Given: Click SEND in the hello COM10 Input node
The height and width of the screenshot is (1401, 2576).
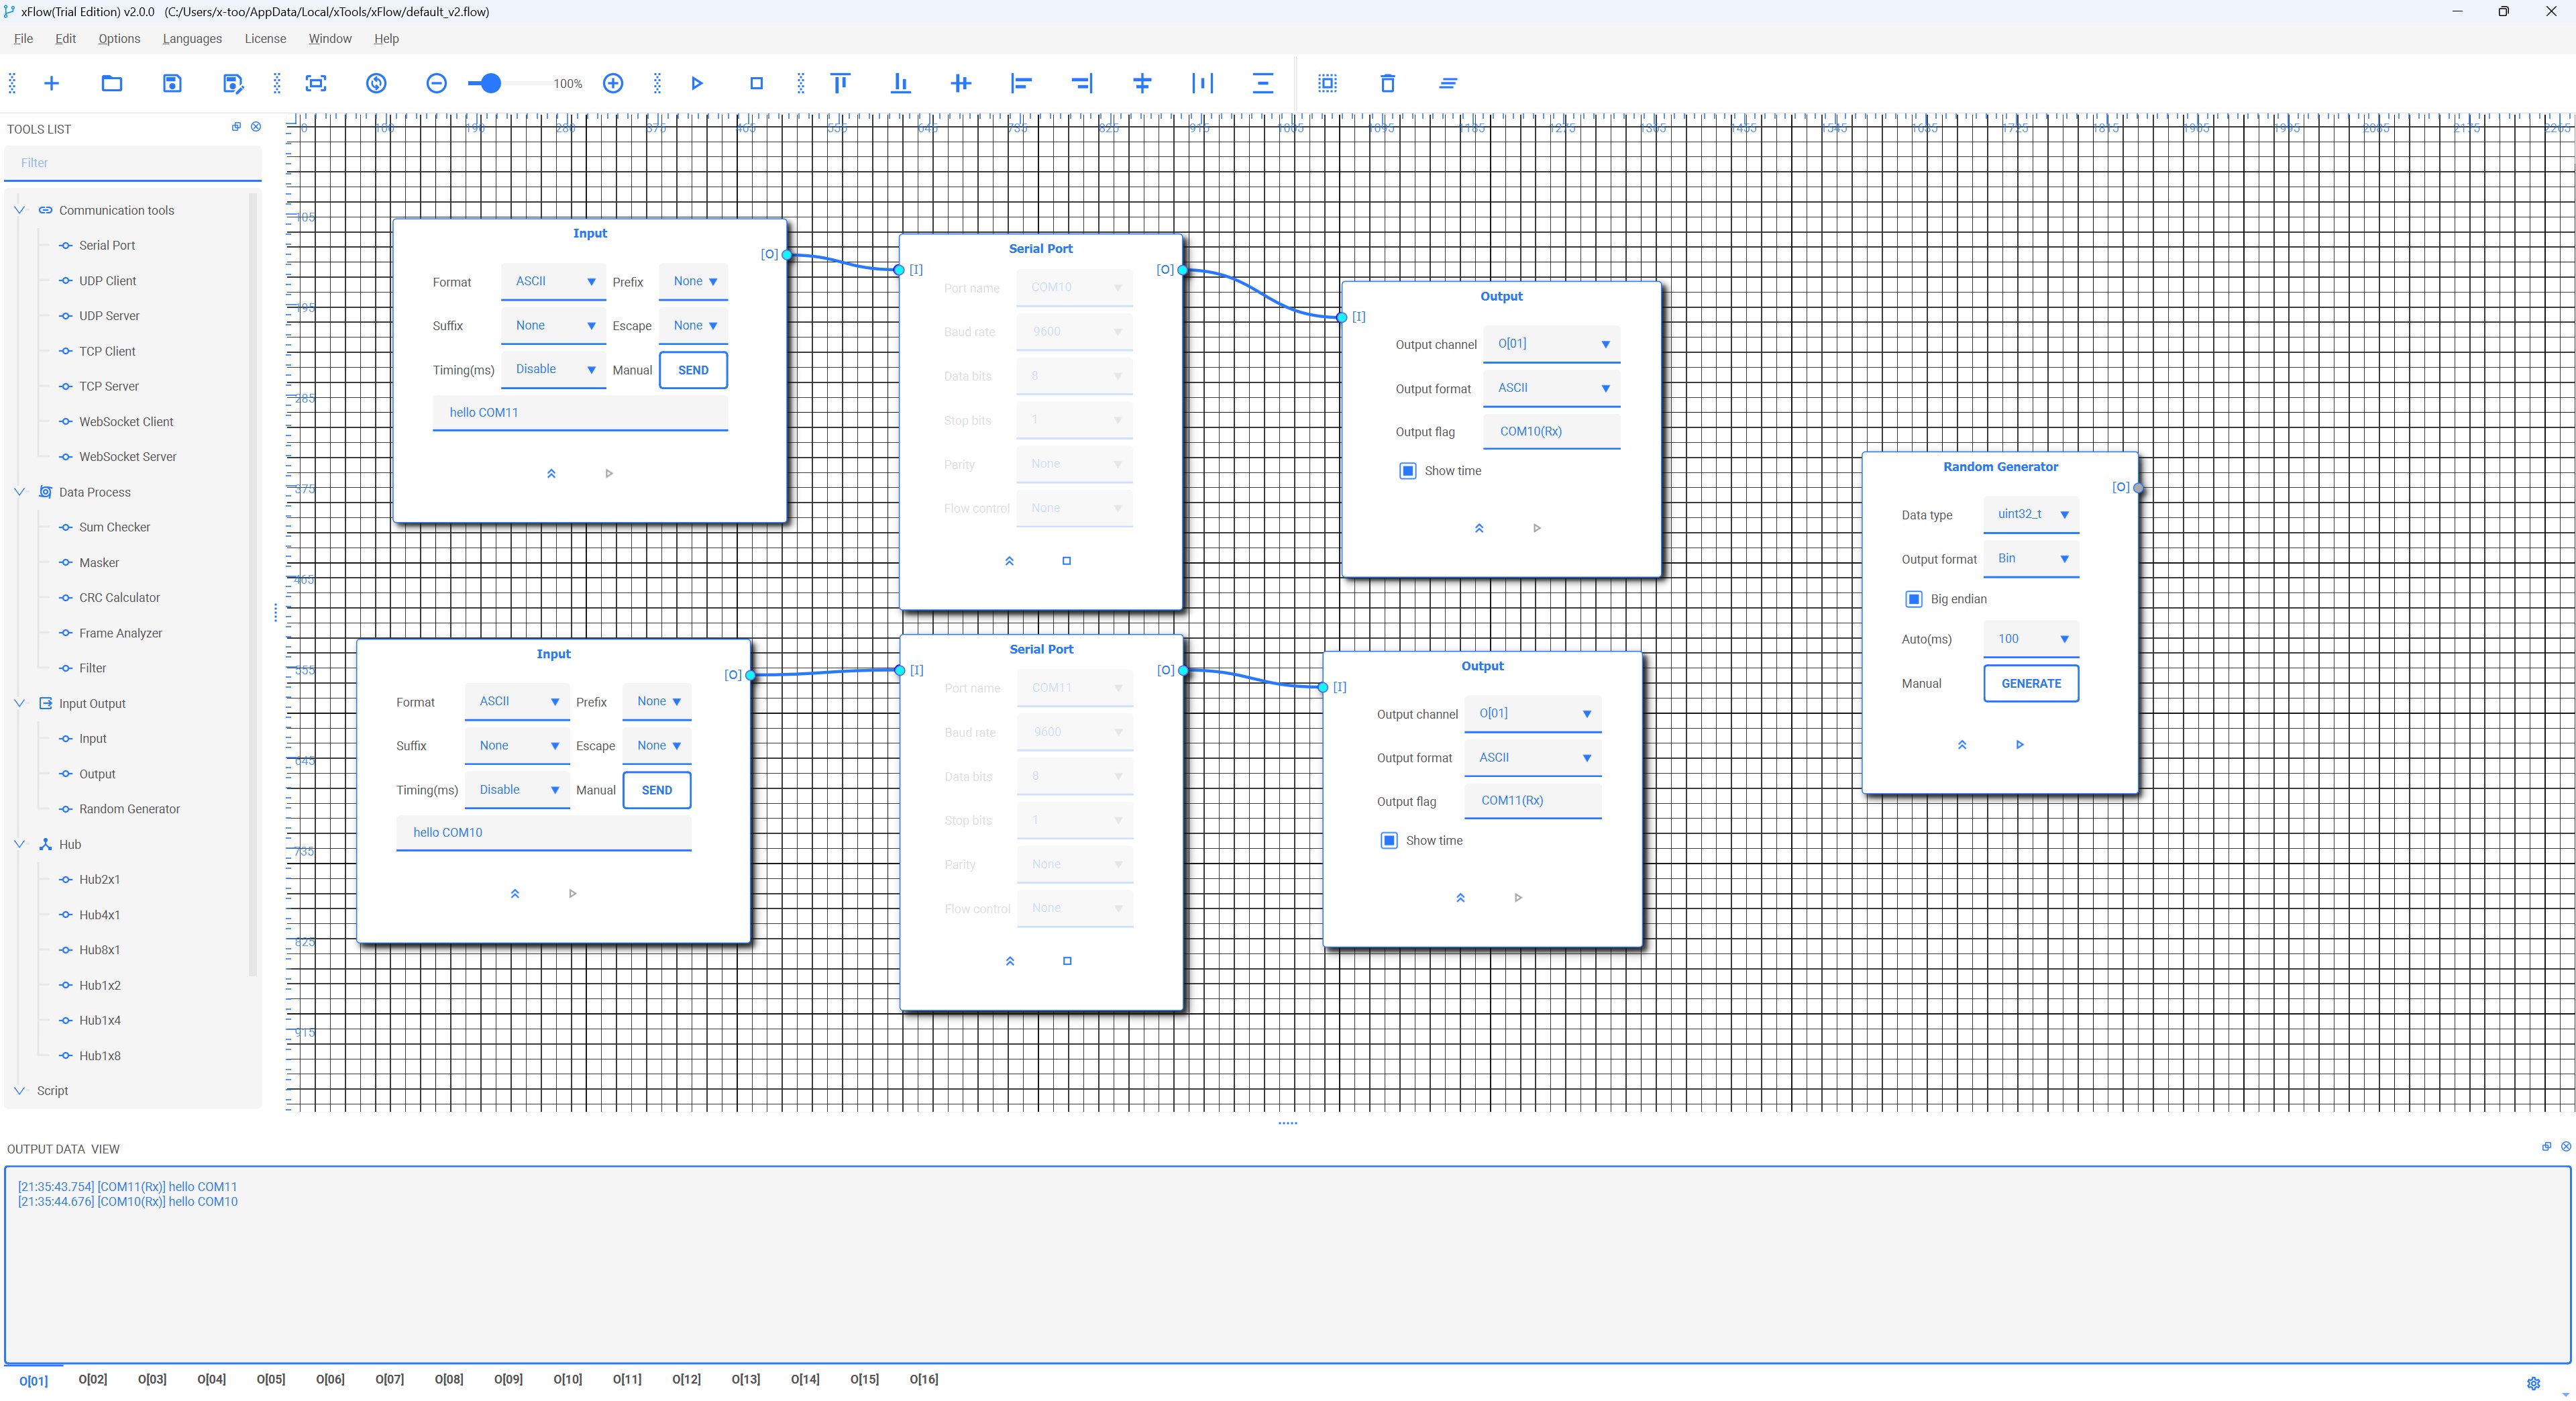Looking at the screenshot, I should click(x=656, y=790).
